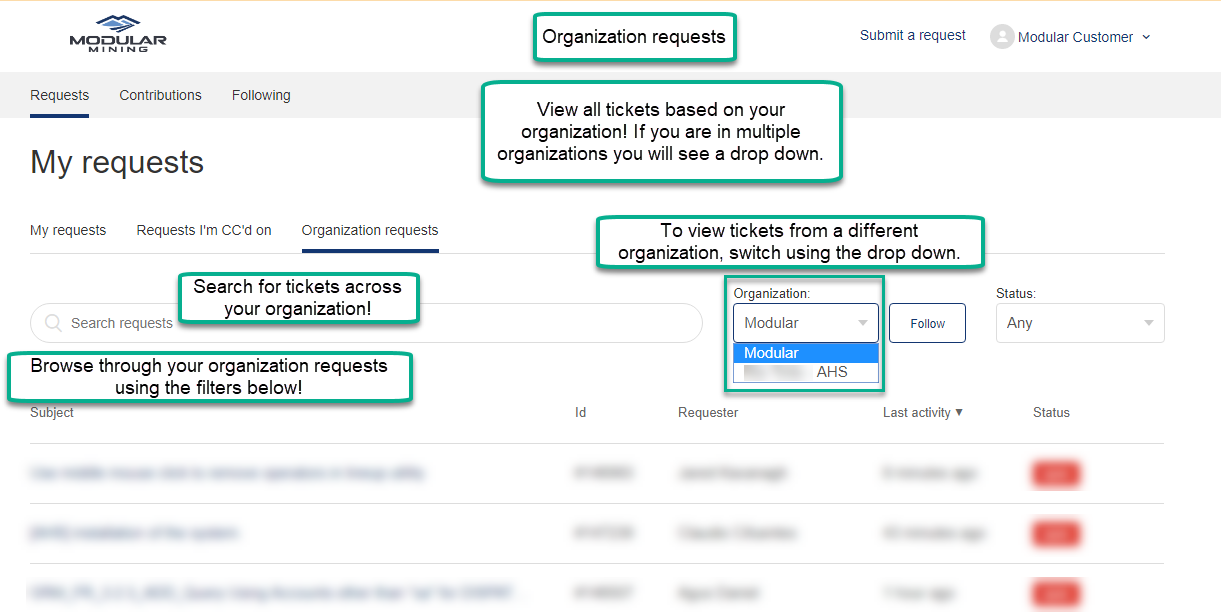Sort by the Last activity column
The width and height of the screenshot is (1221, 615).
click(x=923, y=412)
